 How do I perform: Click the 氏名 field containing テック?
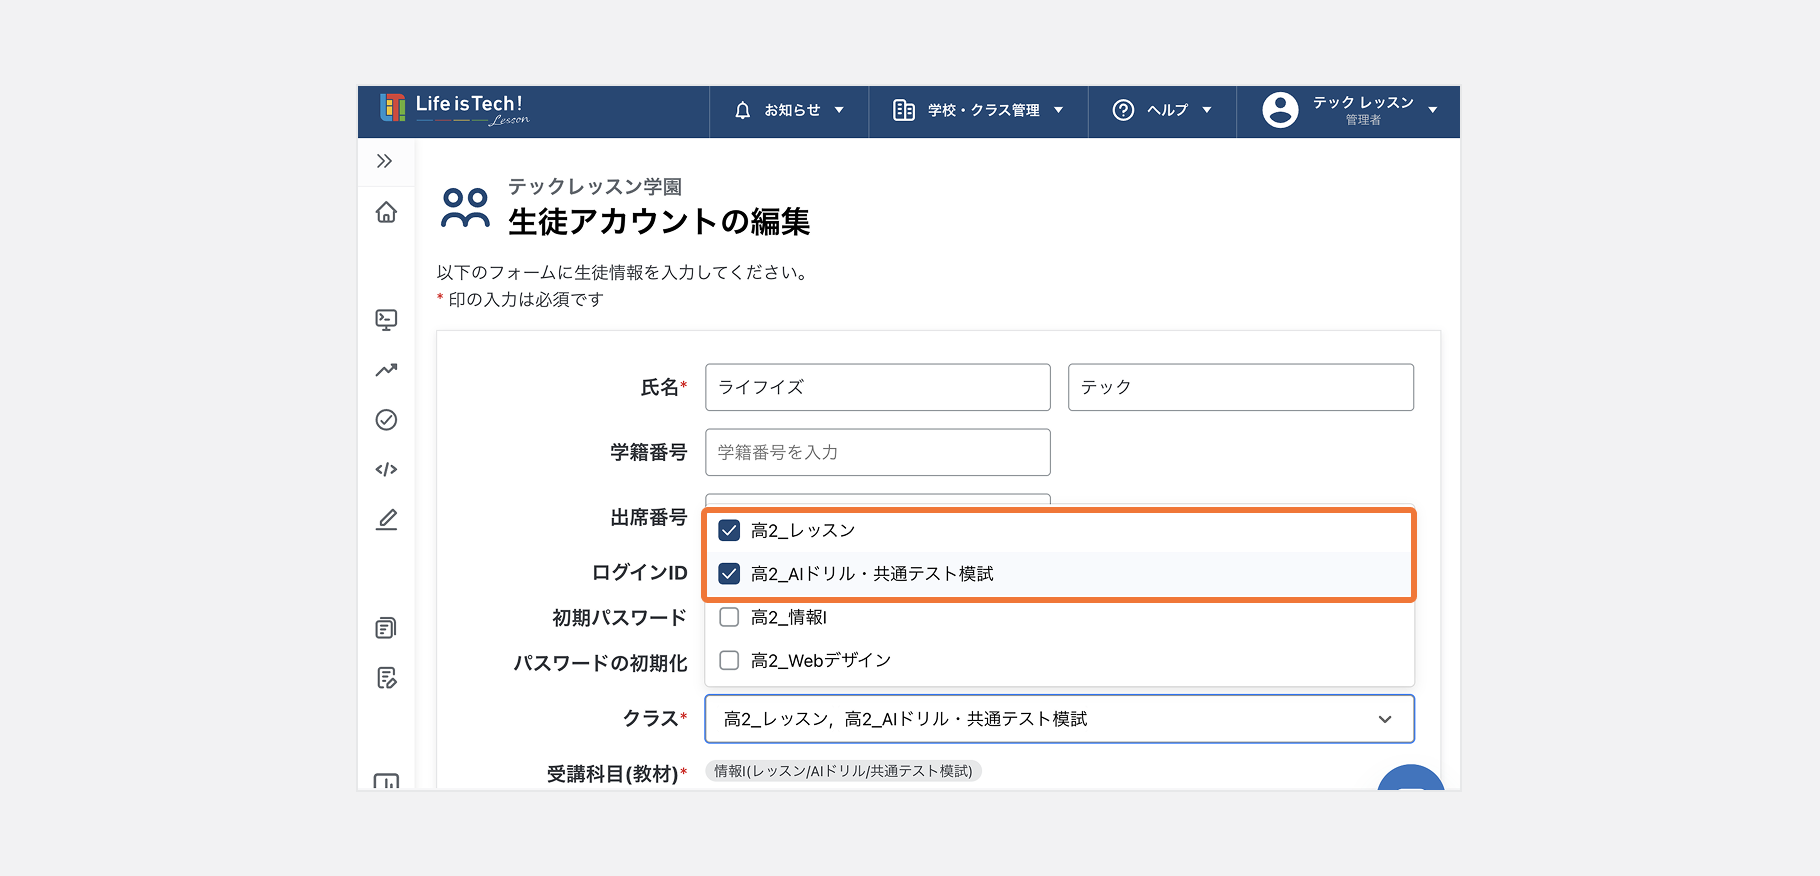(1241, 387)
